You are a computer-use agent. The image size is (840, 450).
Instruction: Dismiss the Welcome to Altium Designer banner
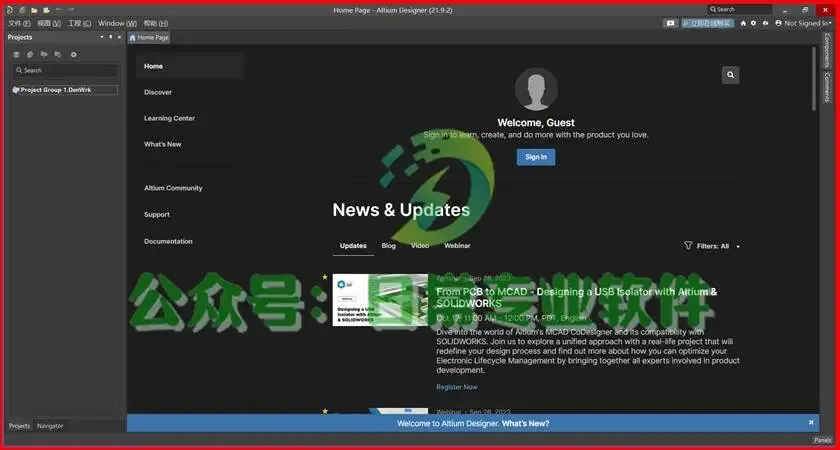click(x=811, y=423)
